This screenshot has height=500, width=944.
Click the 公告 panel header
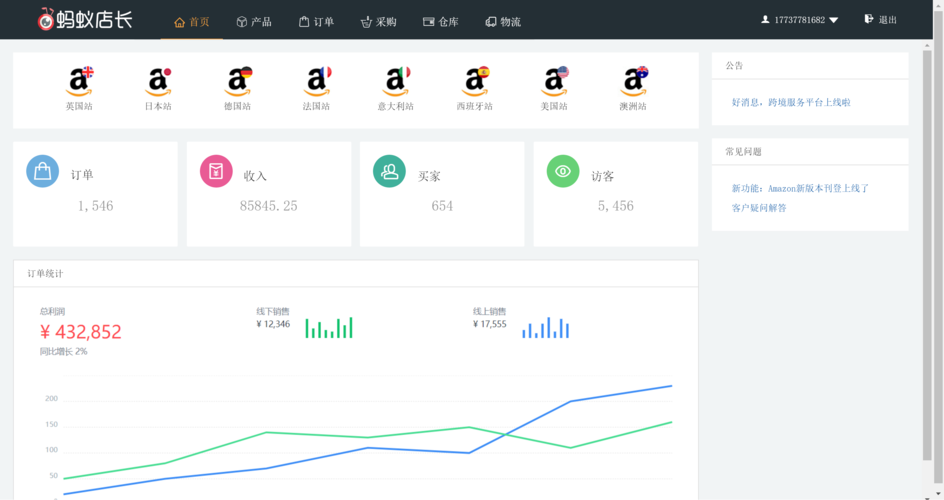(810, 66)
